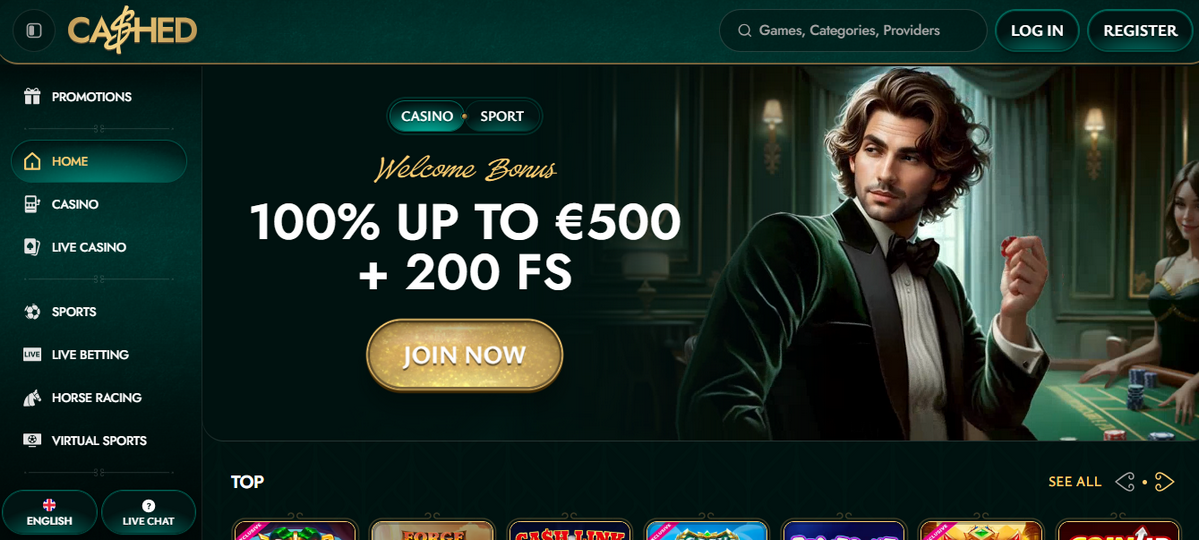This screenshot has height=540, width=1199.
Task: Open the Register button in header
Action: [x=1140, y=31]
